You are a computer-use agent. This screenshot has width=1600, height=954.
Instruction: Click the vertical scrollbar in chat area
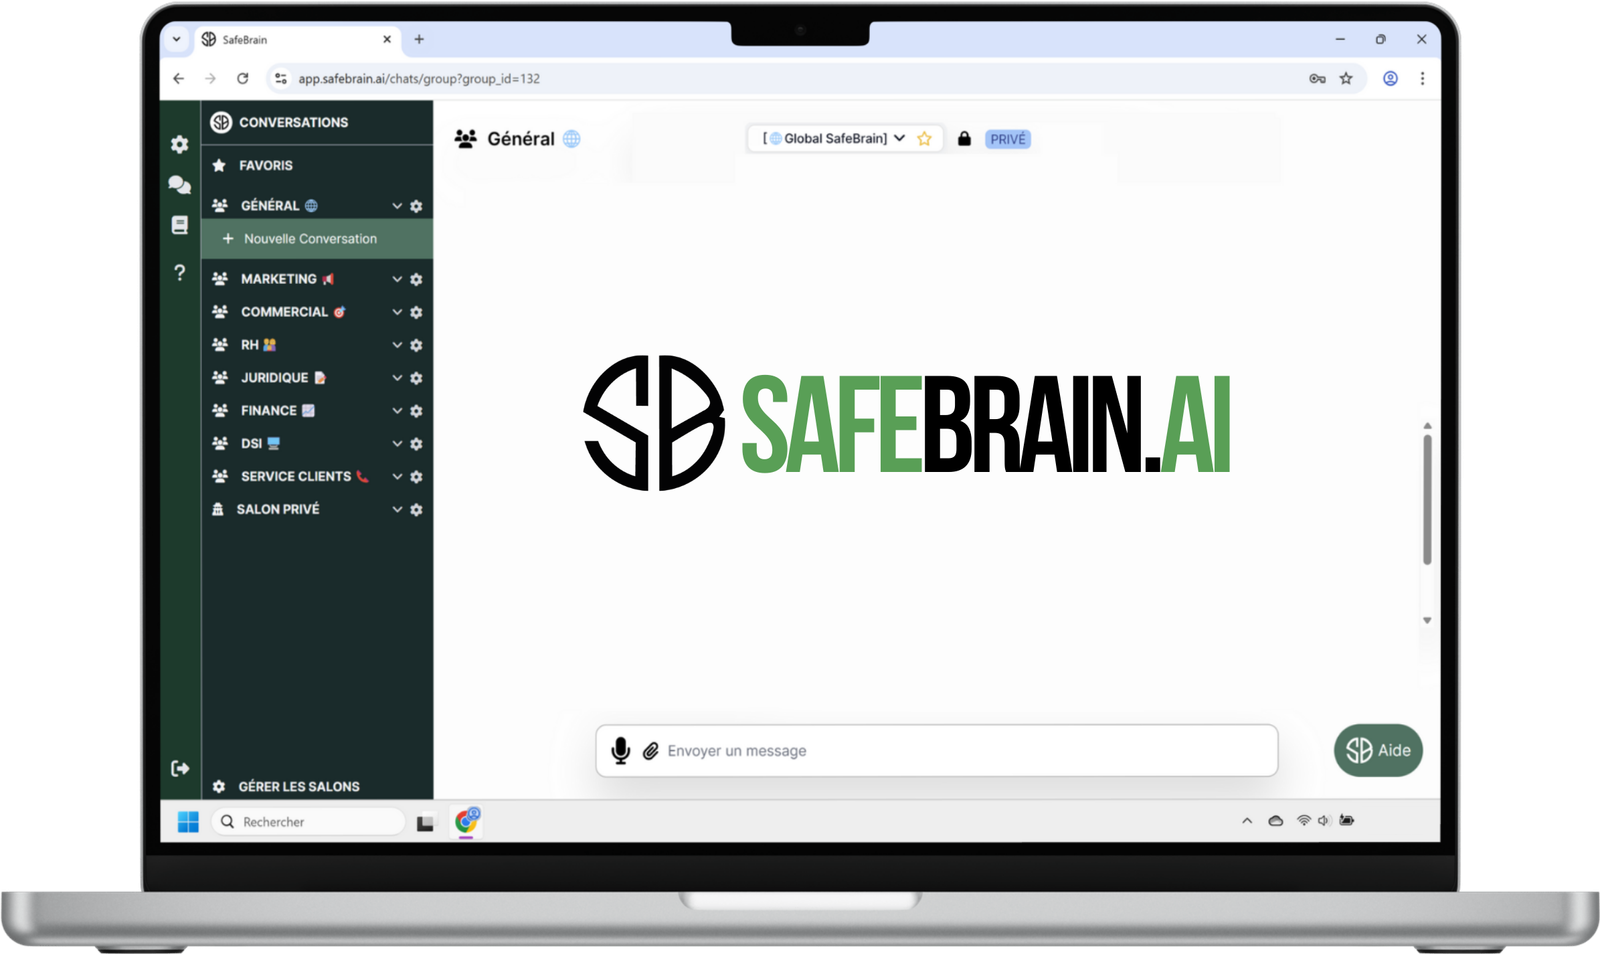1427,500
